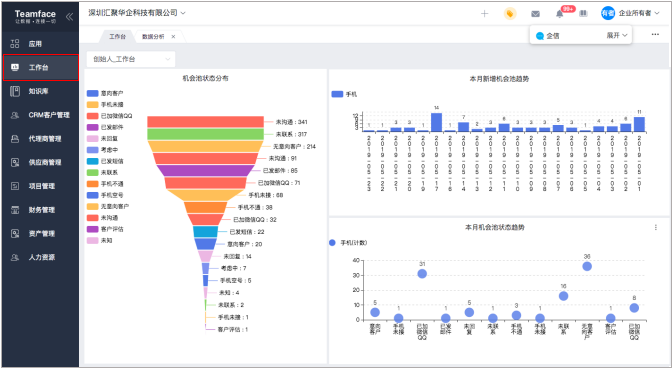Viewport: 672px width, 368px height.
Task: Click the bar labeled 11 in bar chart
Action: [639, 124]
